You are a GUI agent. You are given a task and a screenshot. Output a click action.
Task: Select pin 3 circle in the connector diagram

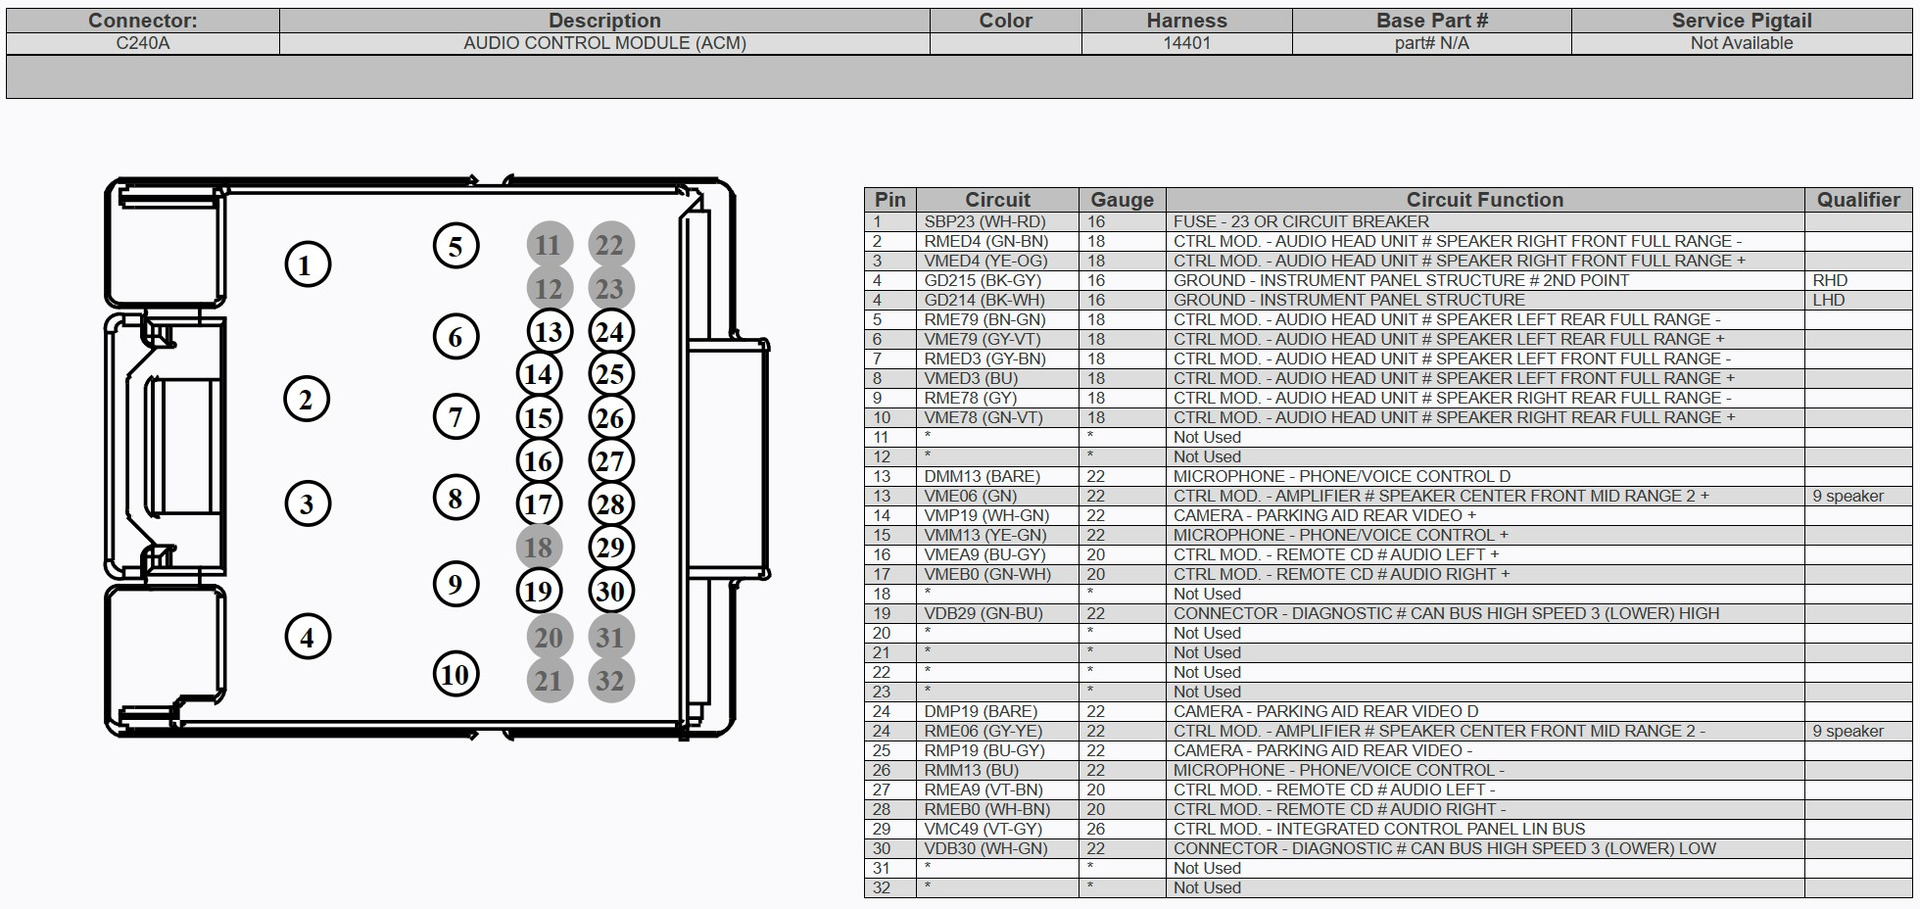[x=307, y=504]
